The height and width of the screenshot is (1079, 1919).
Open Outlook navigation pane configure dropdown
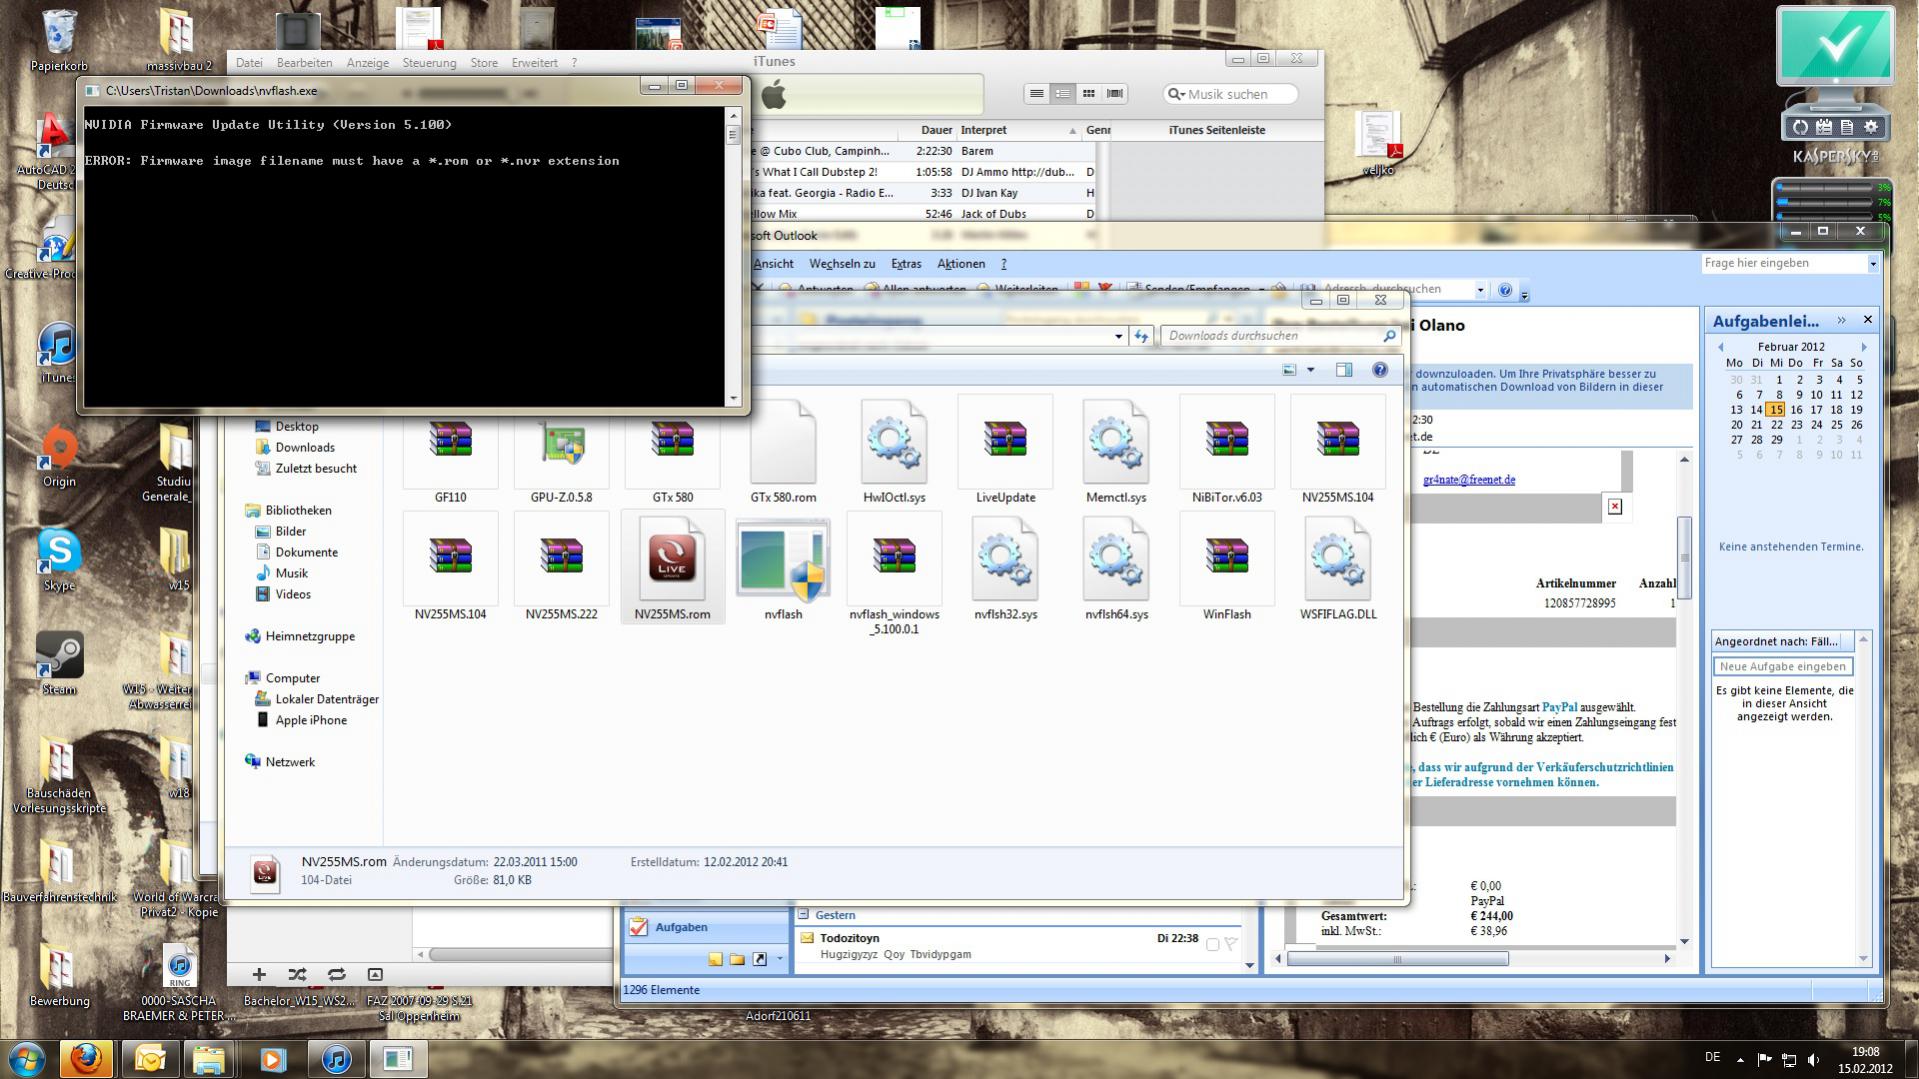pos(780,959)
